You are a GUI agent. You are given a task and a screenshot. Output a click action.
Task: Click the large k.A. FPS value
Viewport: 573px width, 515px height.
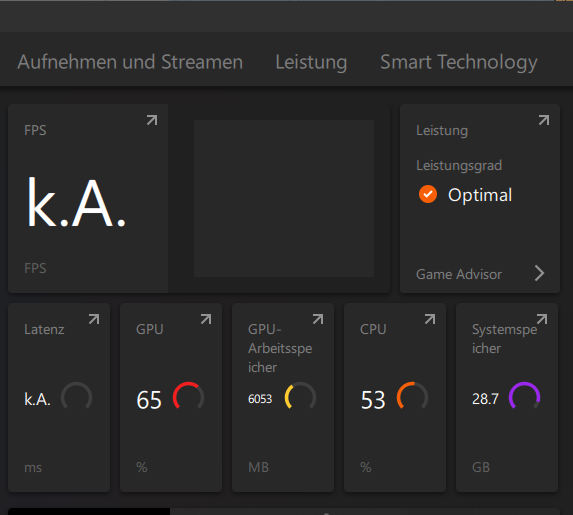click(x=76, y=203)
